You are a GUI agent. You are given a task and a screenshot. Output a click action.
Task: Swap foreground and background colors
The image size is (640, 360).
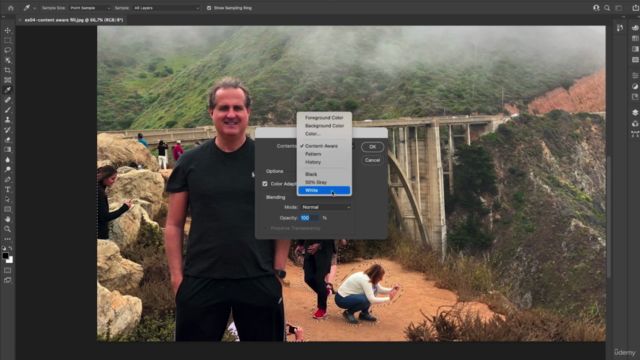coord(11,248)
